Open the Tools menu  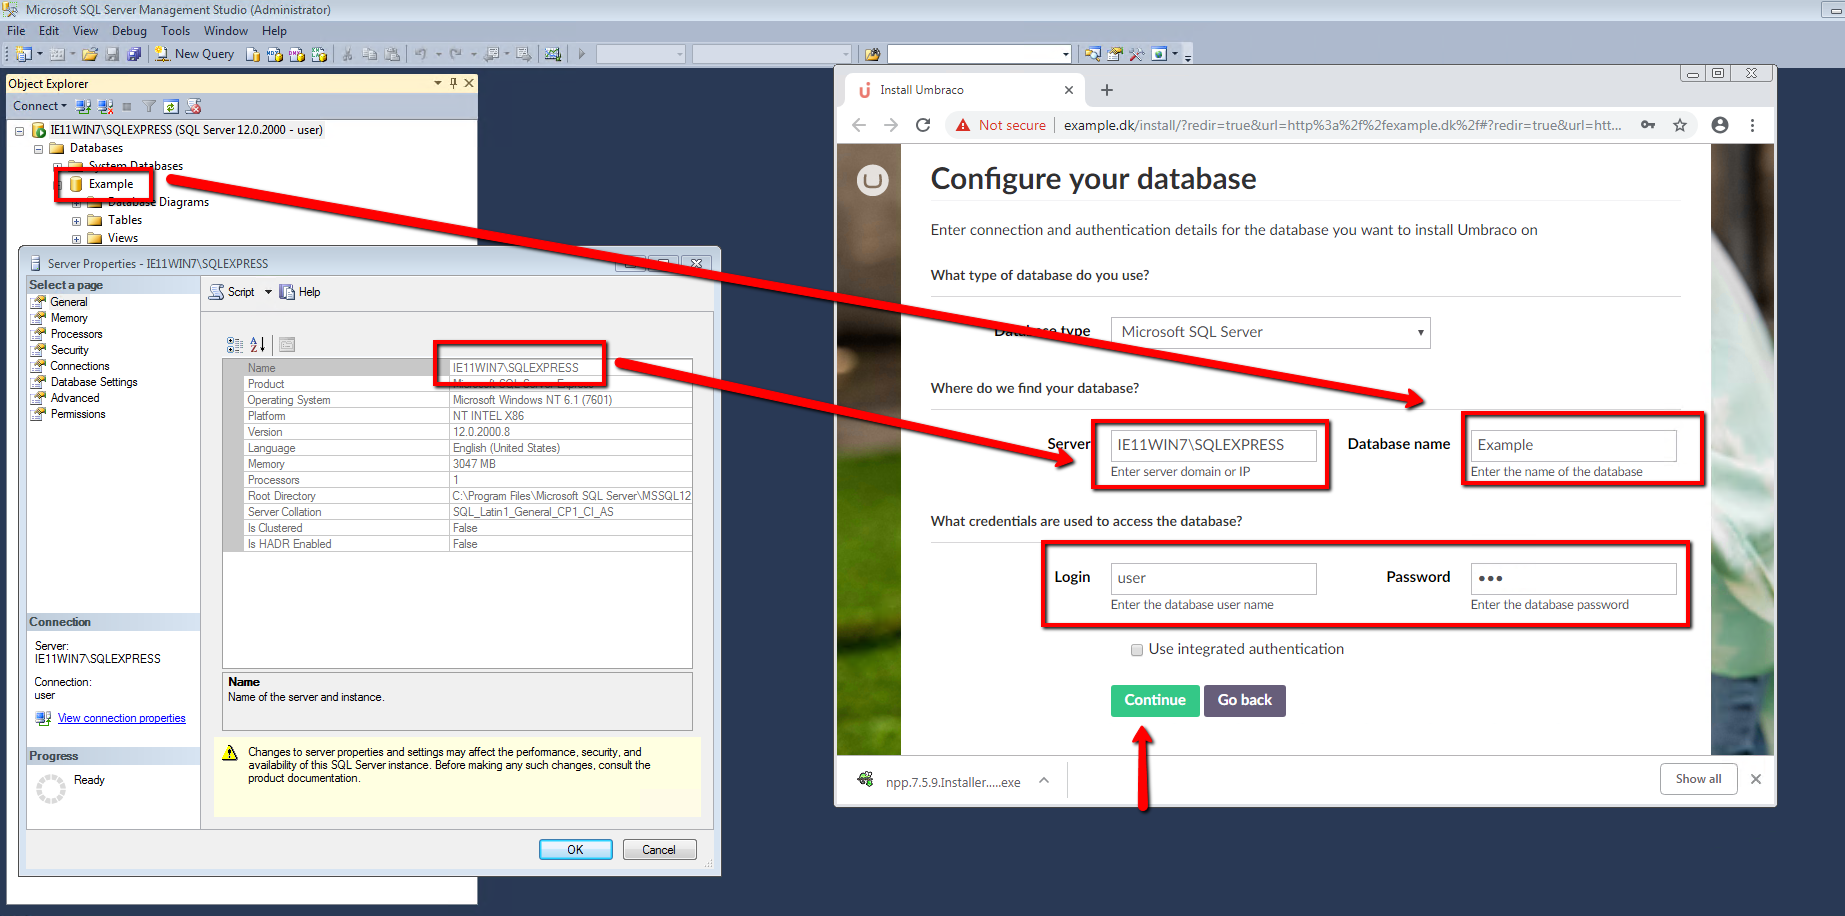175,31
